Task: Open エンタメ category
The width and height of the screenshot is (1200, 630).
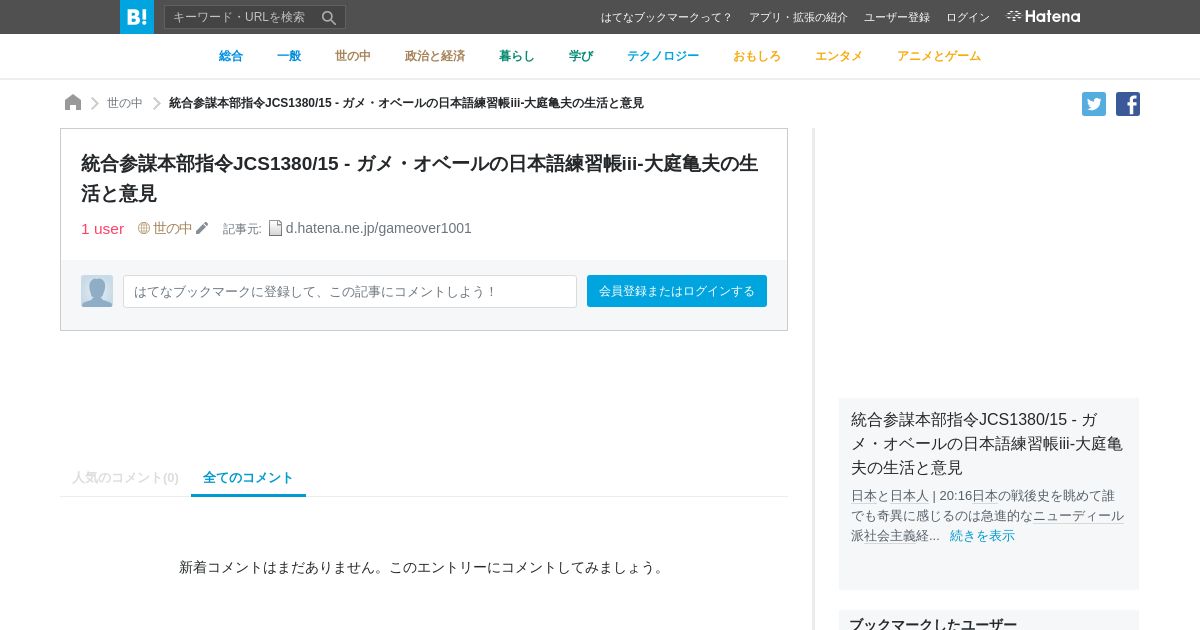Action: [839, 56]
